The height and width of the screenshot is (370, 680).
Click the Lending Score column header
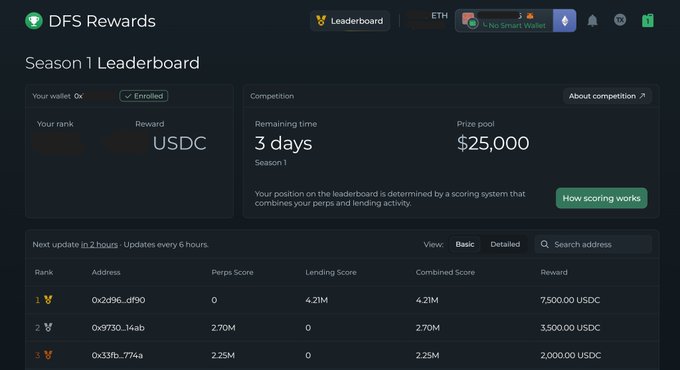331,272
